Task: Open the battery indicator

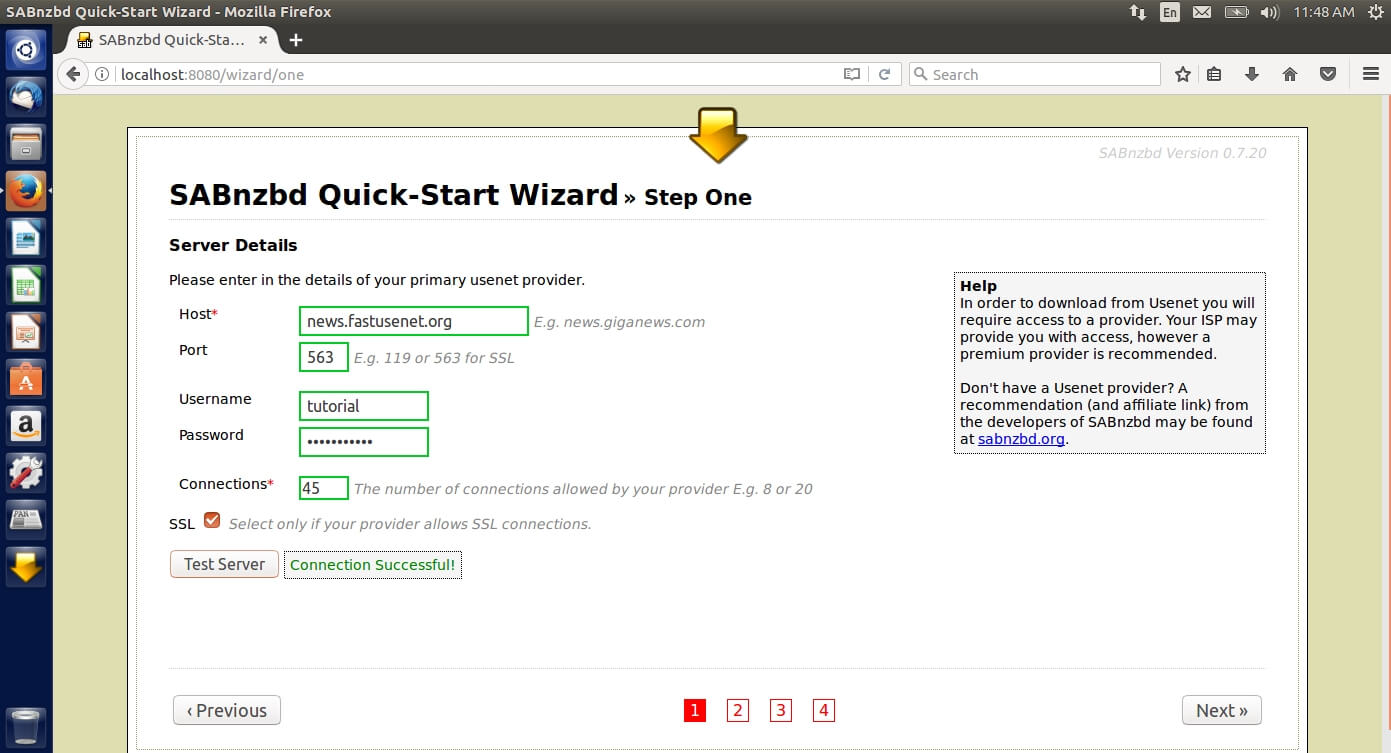Action: coord(1237,12)
